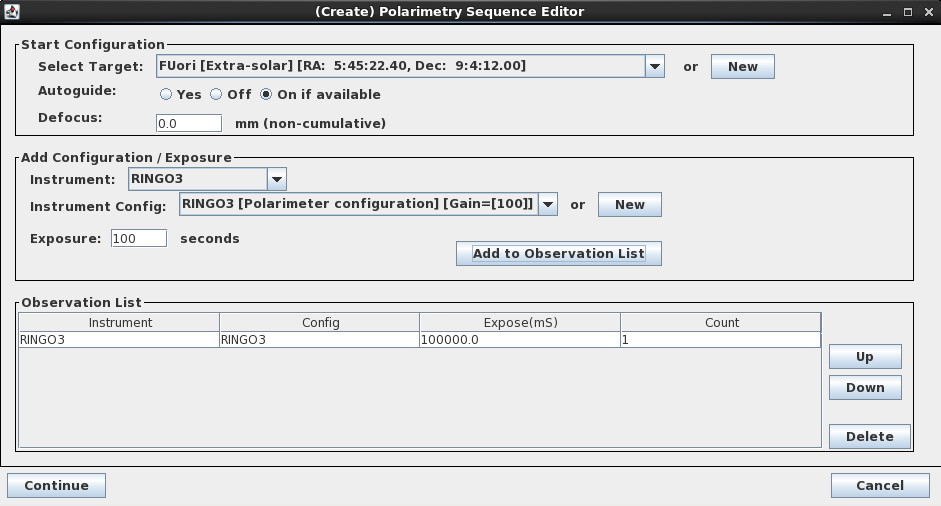941x506 pixels.
Task: Select the RINGO3 row in Observation List
Action: 419,340
